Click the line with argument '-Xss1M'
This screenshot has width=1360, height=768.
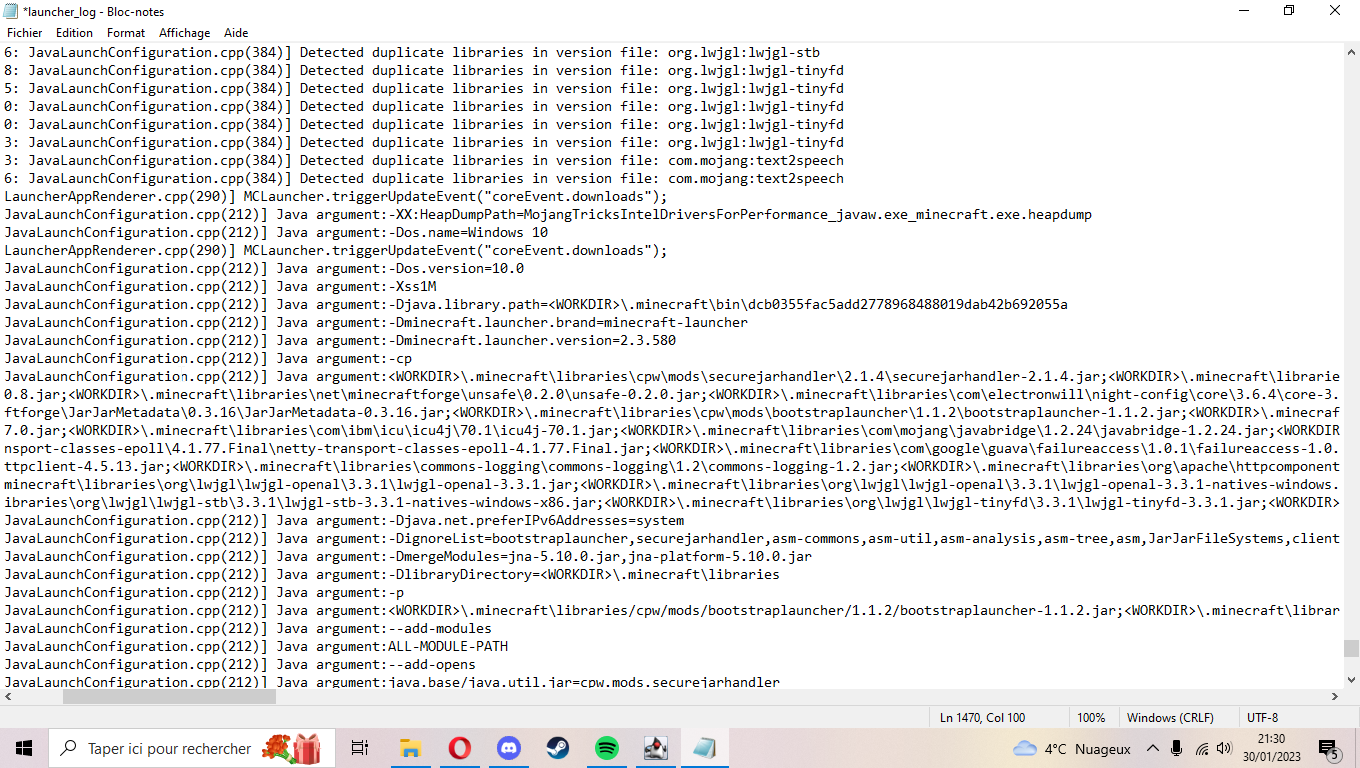pos(220,286)
